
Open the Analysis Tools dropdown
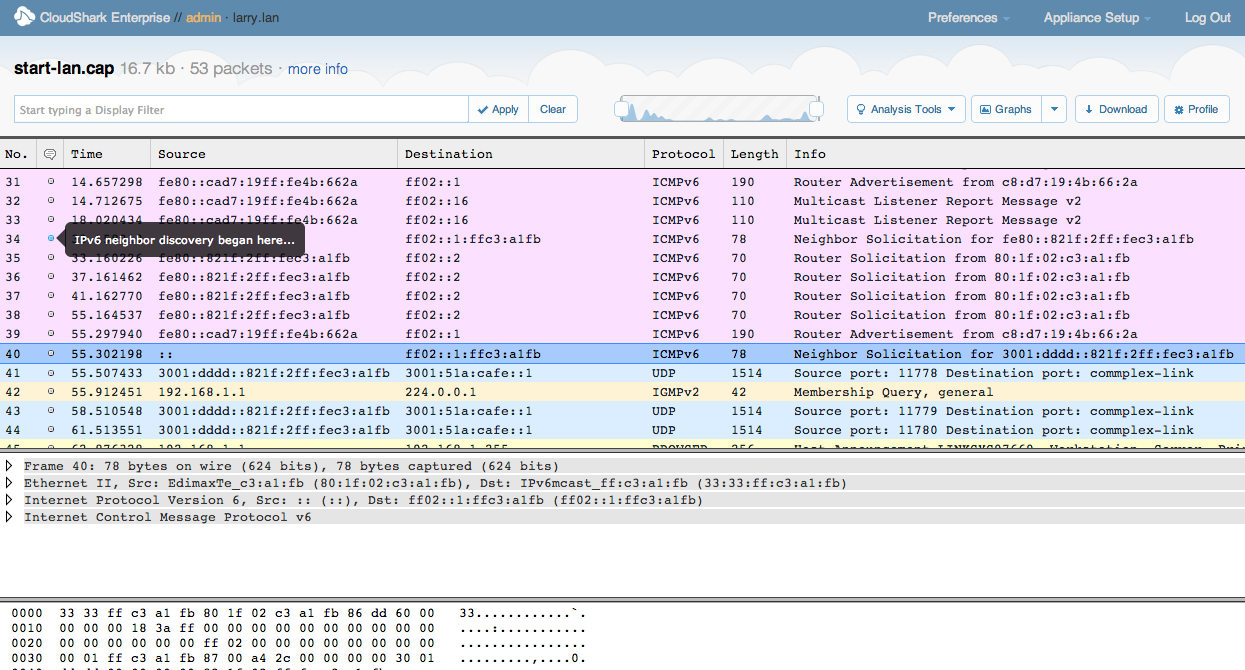point(906,109)
